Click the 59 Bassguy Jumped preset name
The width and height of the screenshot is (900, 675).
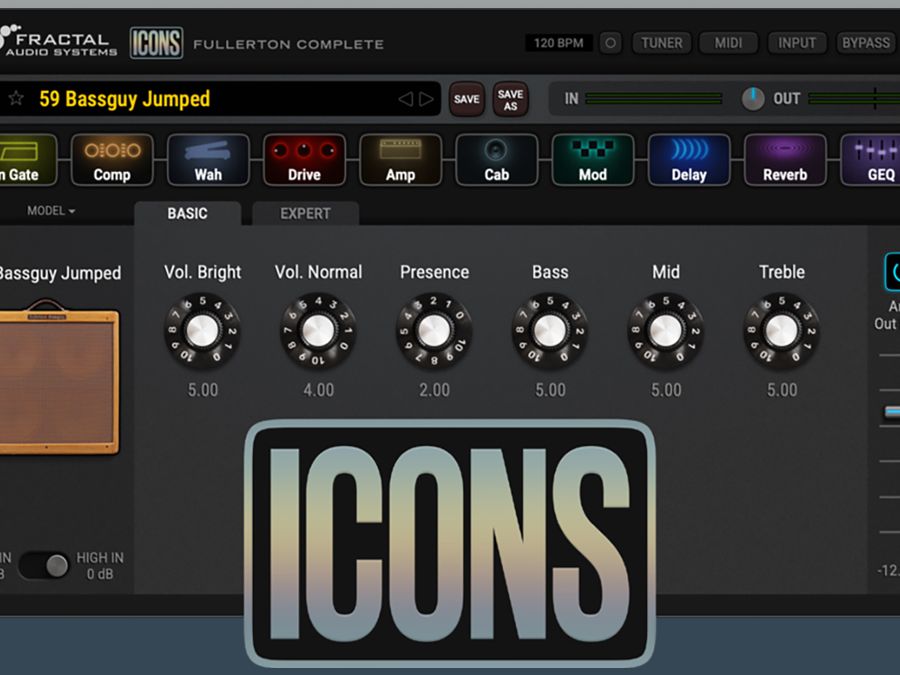click(x=125, y=99)
